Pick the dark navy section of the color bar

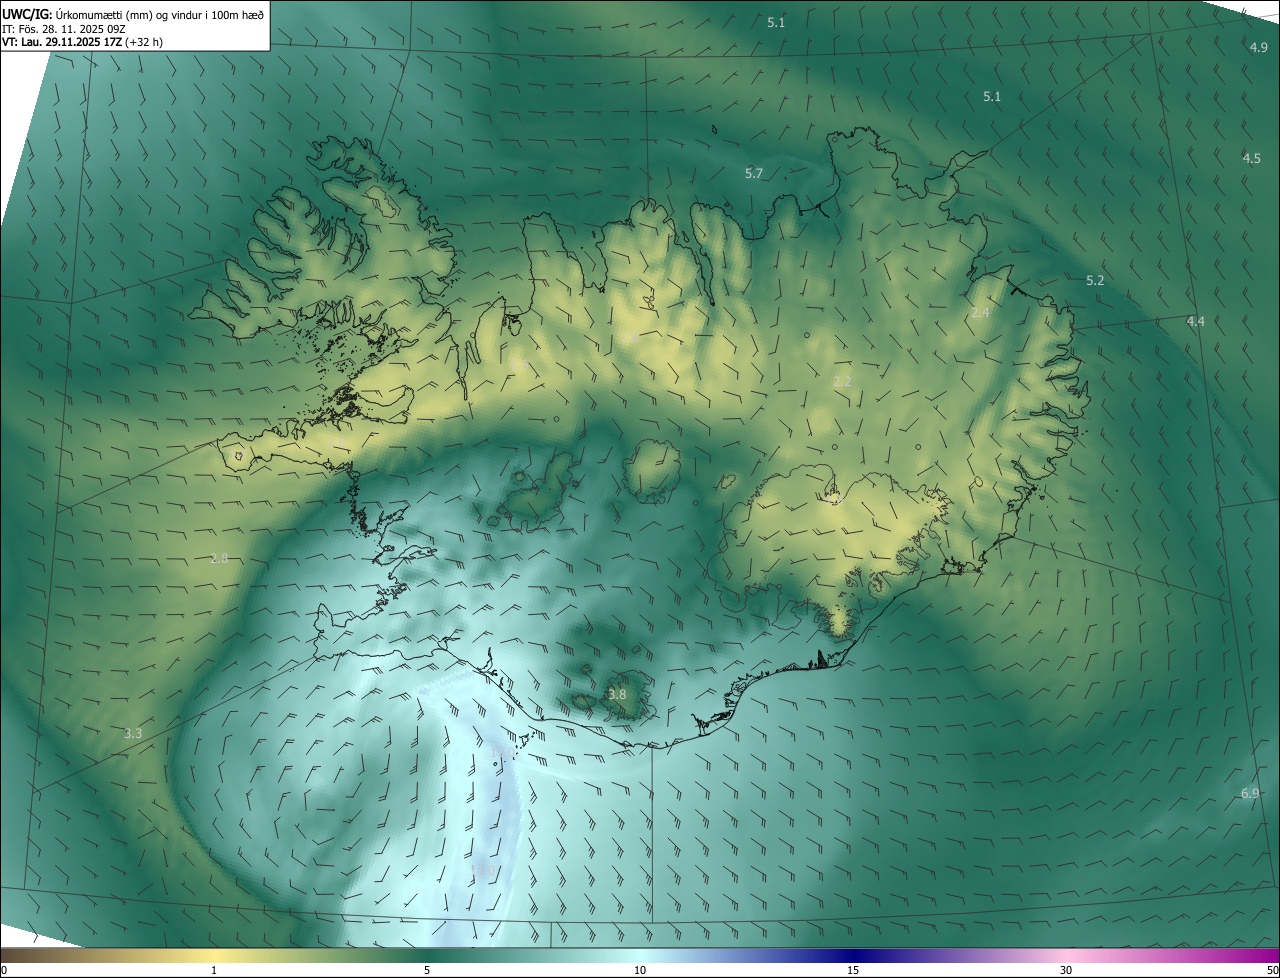pyautogui.click(x=853, y=955)
